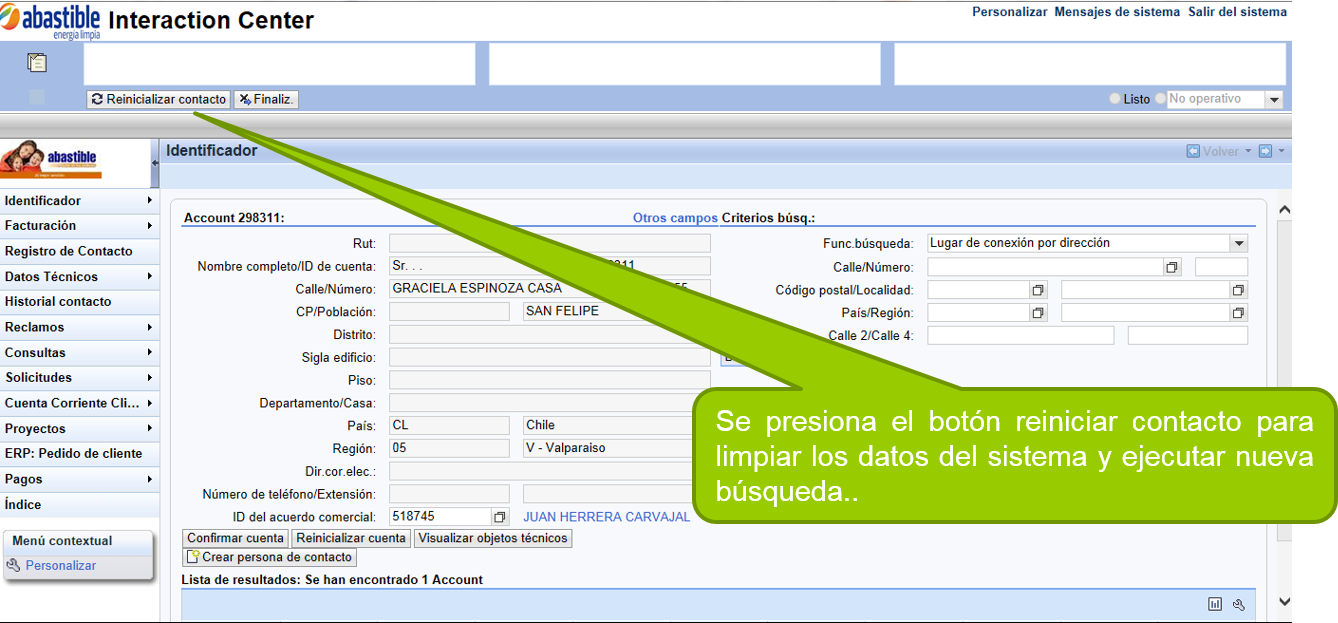1338x623 pixels.
Task: Open the scratch pad notes icon
Action: (x=37, y=63)
